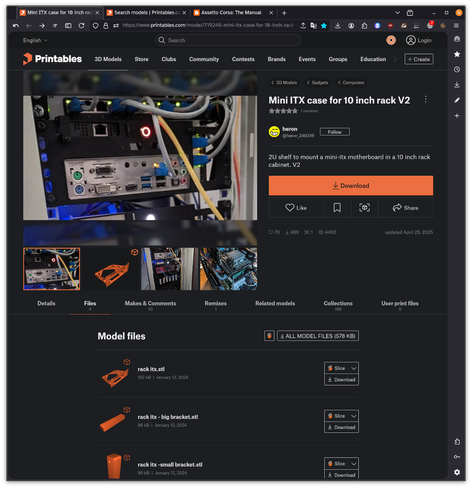This screenshot has height=488, width=472.
Task: Open the English language dropdown
Action: 35,40
